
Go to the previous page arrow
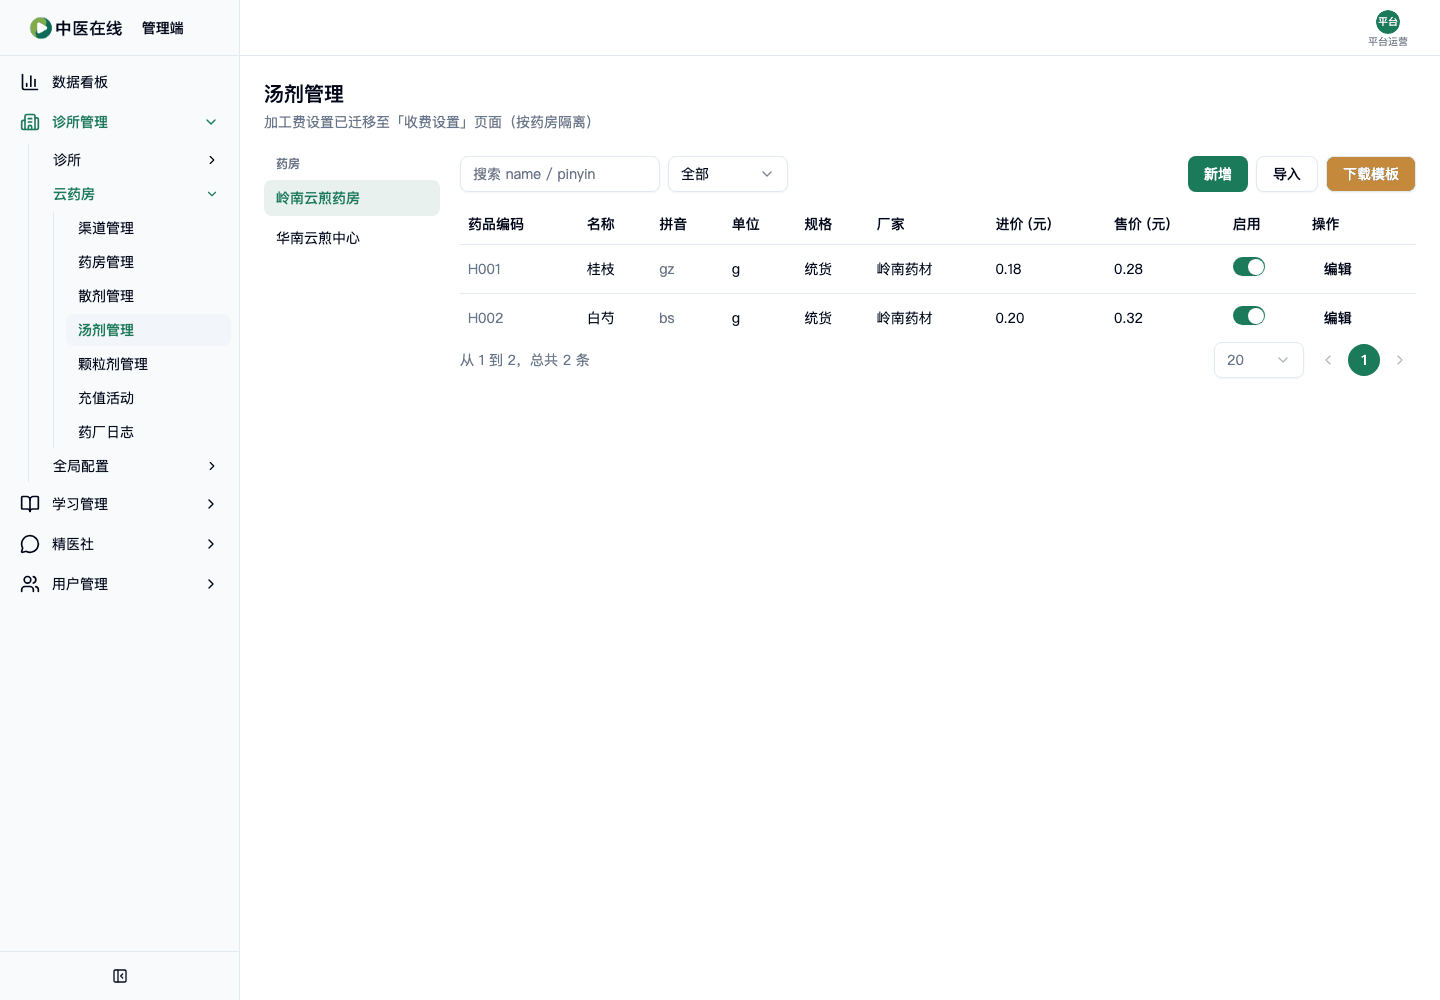pyautogui.click(x=1328, y=360)
